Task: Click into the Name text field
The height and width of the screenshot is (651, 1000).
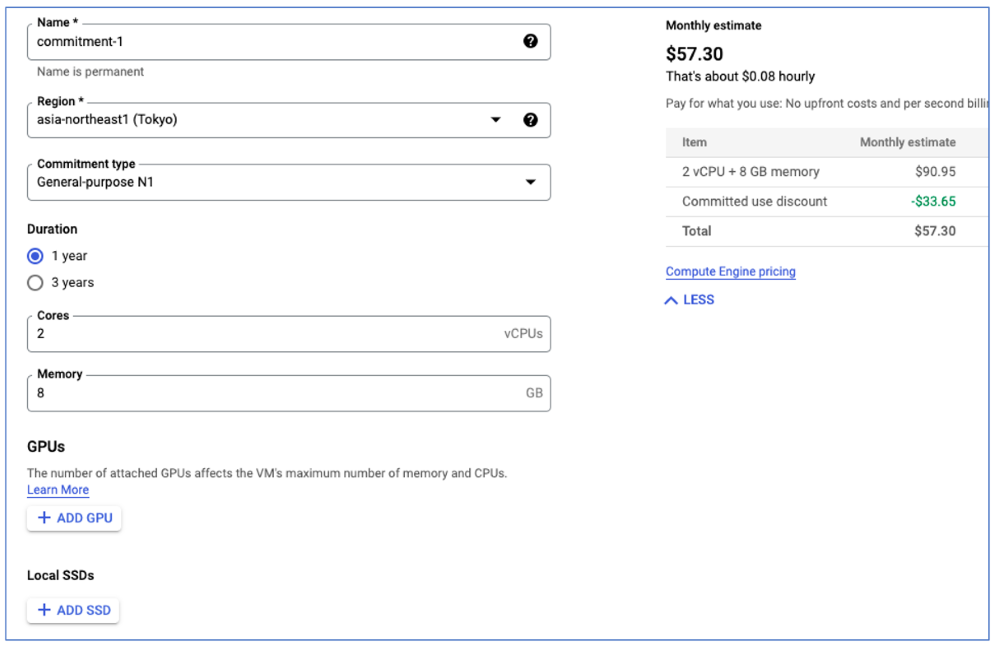Action: pos(270,42)
